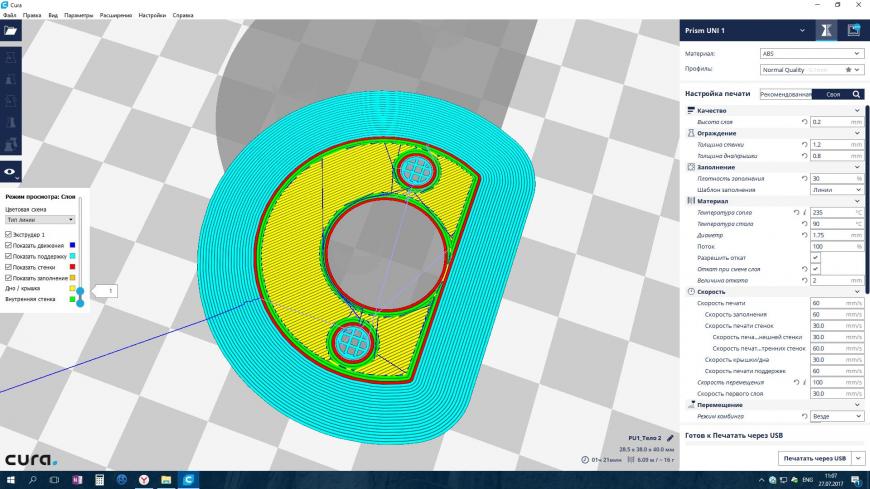Click the Высота слоя input field
This screenshot has width=870, height=489.
click(837, 122)
